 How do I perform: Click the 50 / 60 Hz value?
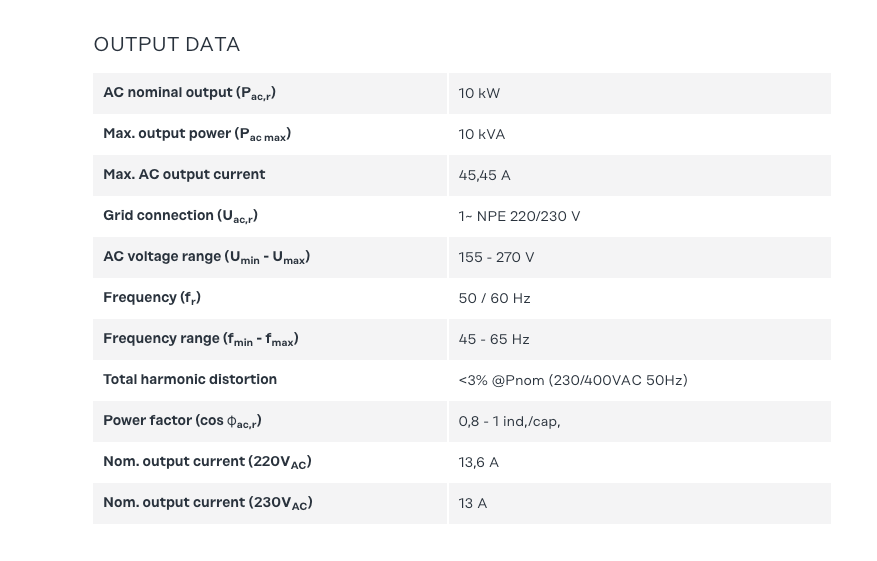(x=494, y=298)
